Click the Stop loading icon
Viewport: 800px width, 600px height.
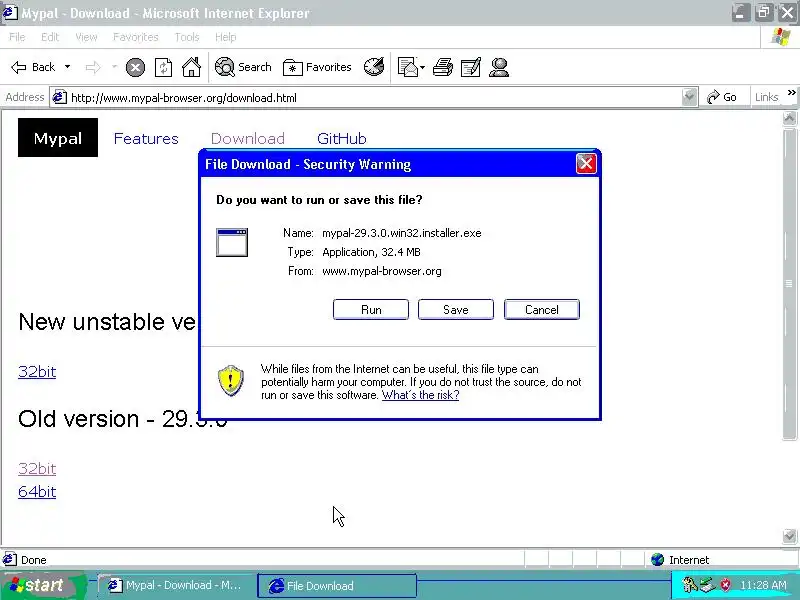click(x=135, y=67)
